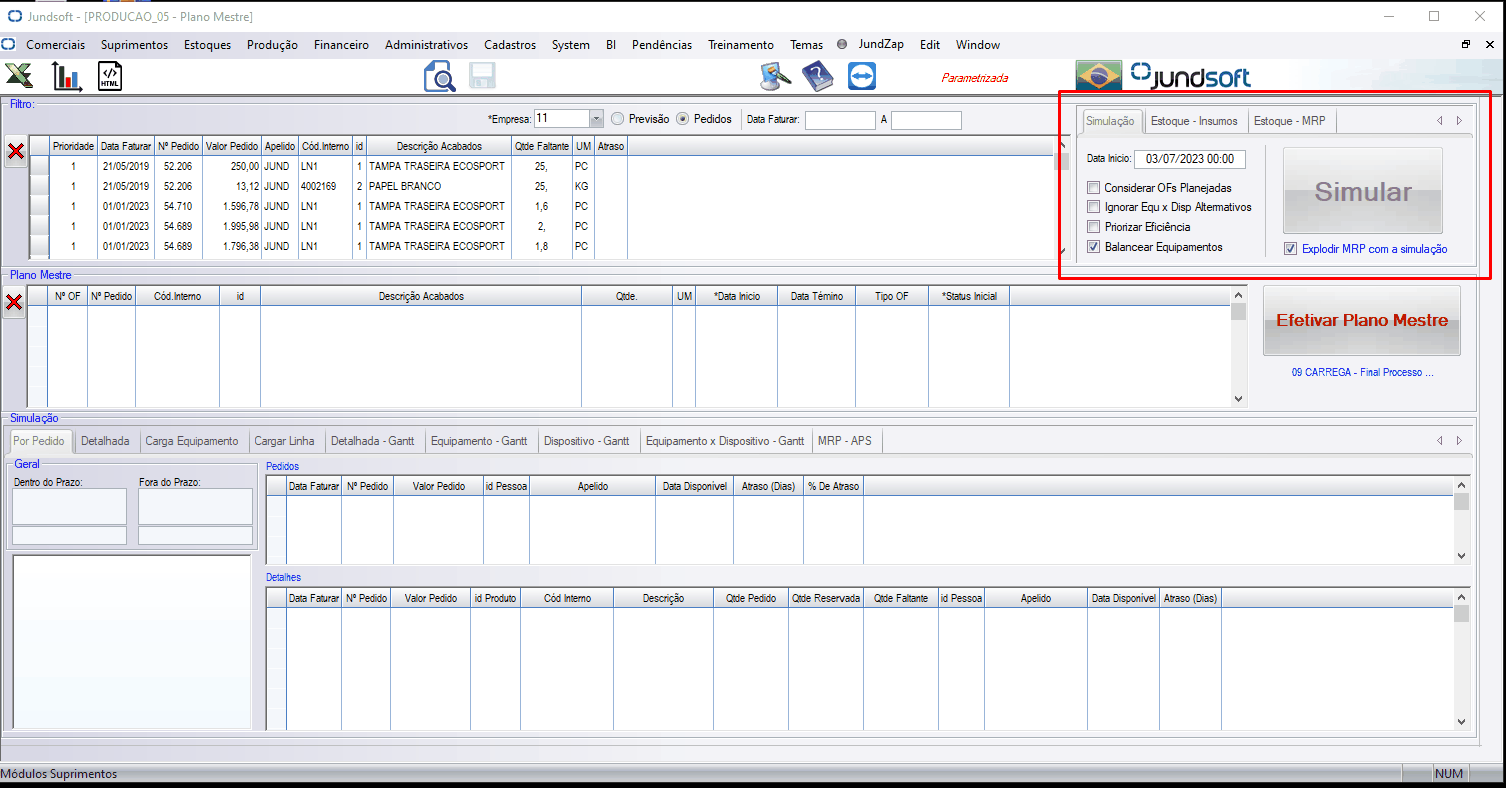Click Efetivar Plano Mestre button
Image resolution: width=1506 pixels, height=788 pixels.
pos(1362,321)
